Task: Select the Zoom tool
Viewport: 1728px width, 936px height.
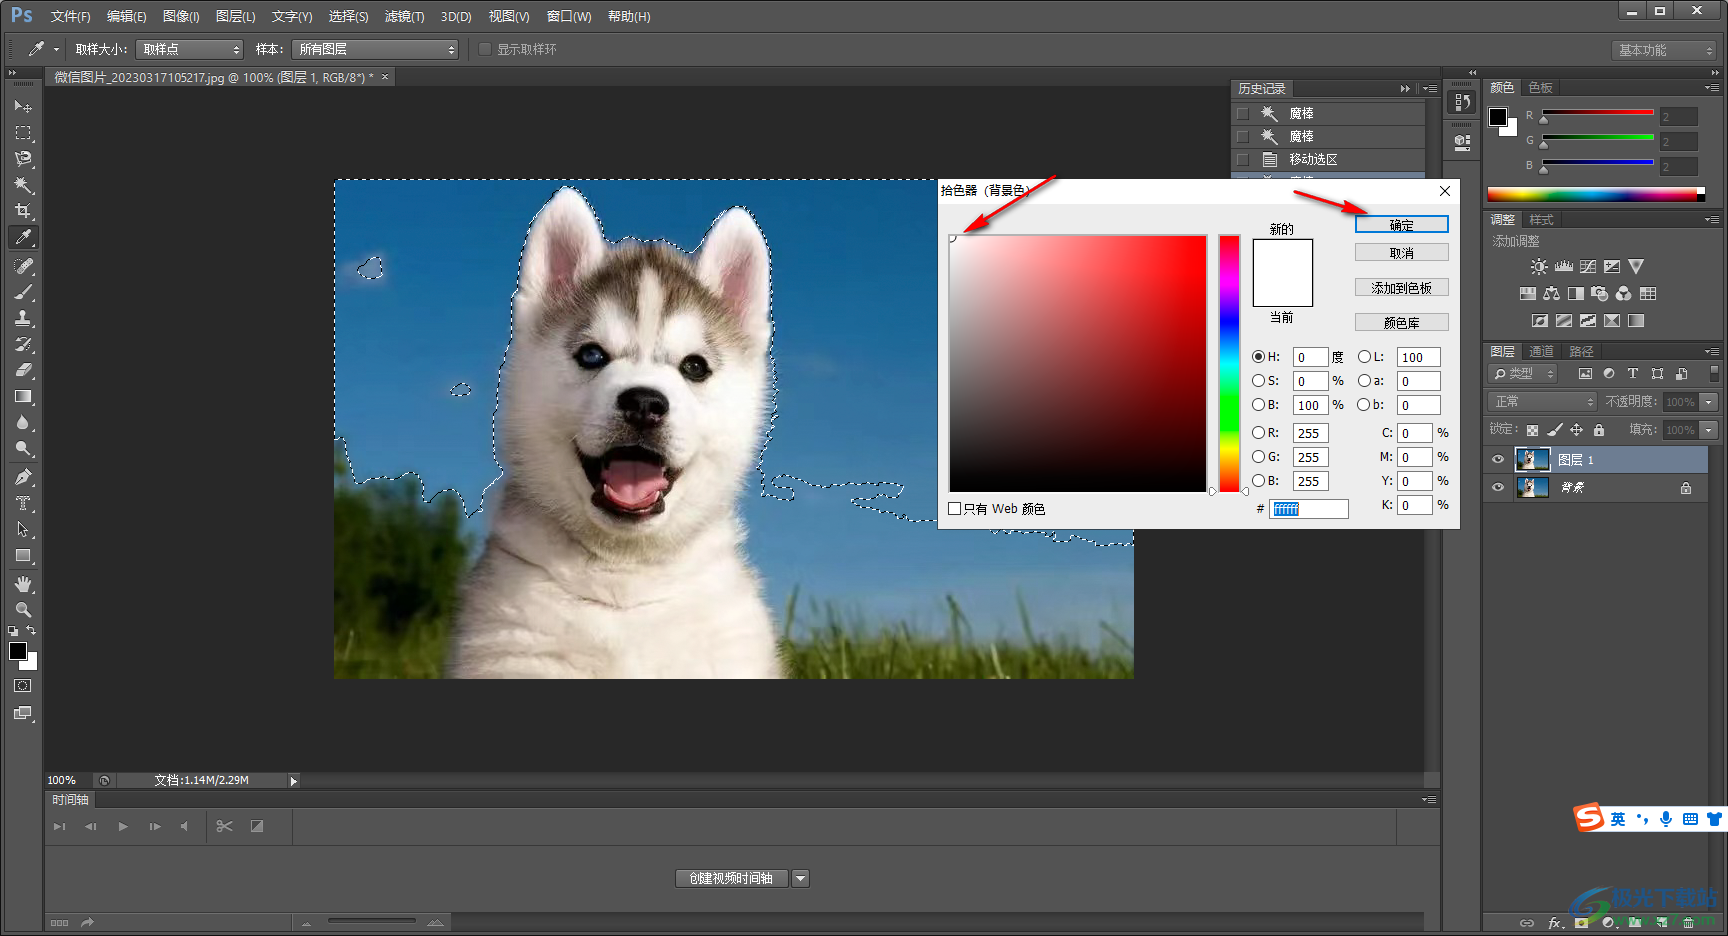Action: [23, 610]
